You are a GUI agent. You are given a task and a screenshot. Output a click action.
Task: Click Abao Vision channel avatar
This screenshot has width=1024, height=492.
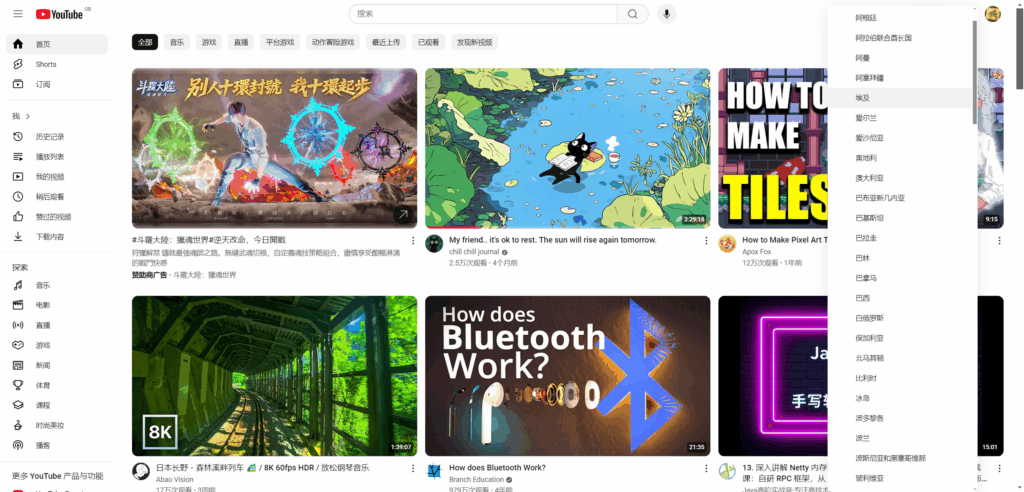click(x=140, y=472)
